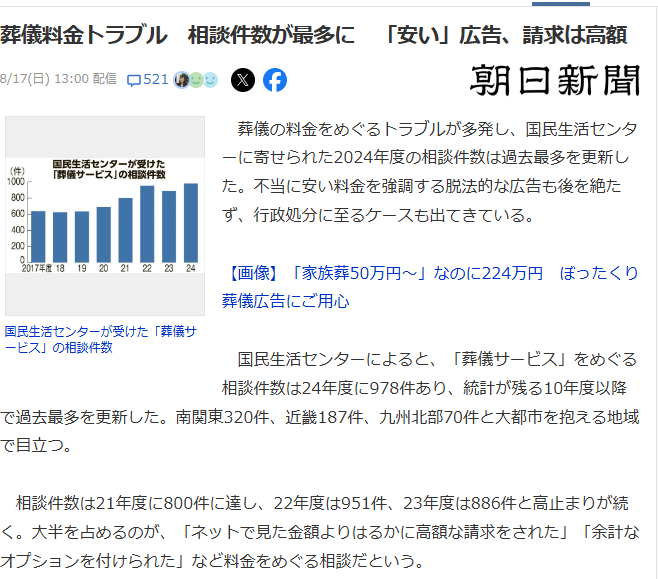658x579 pixels.
Task: Click the commenter avatar icons
Action: click(x=196, y=80)
